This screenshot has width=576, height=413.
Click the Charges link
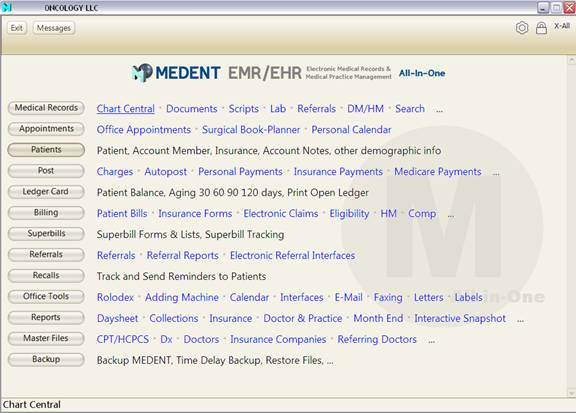tap(115, 172)
